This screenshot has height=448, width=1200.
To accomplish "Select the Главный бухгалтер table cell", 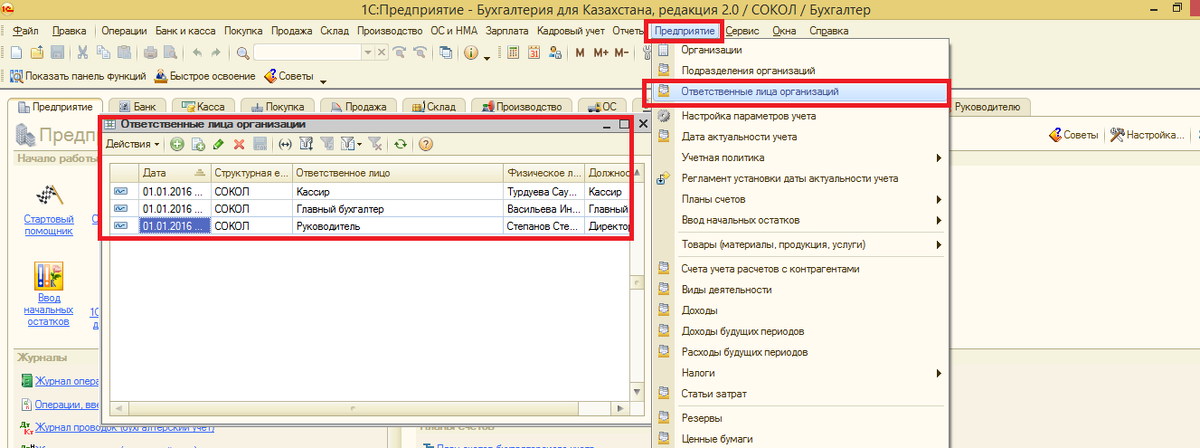I will [398, 209].
